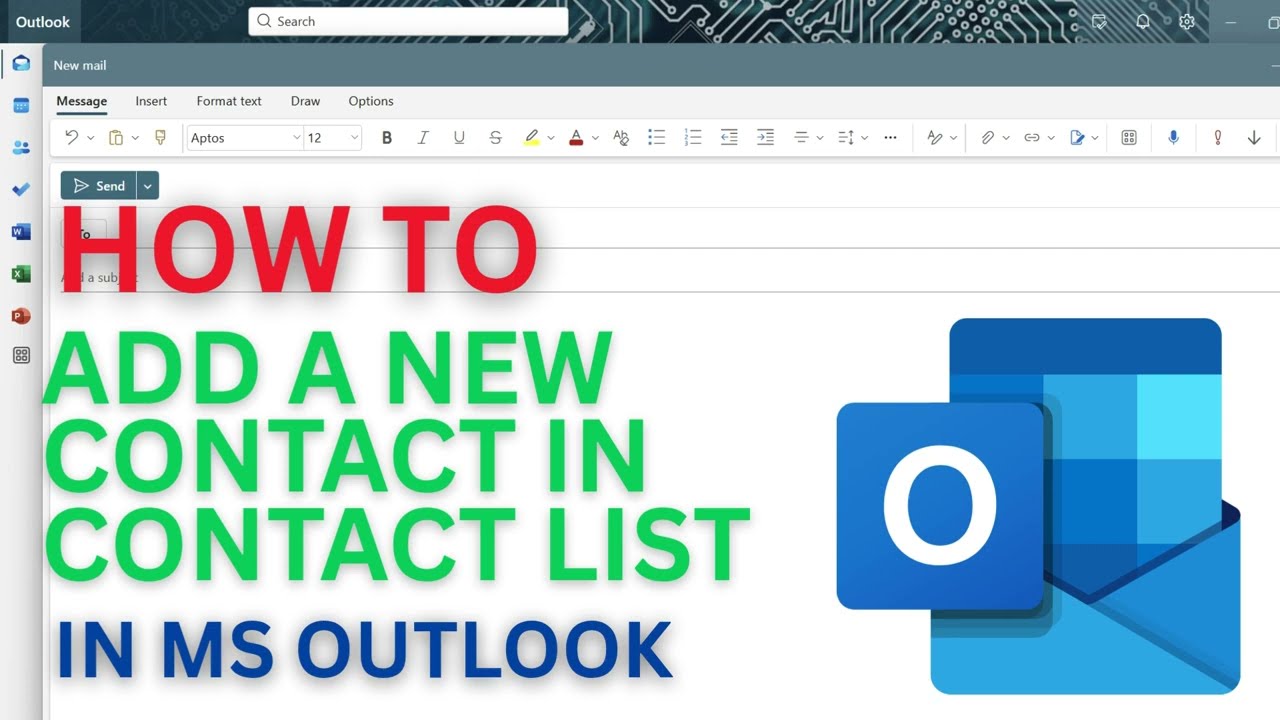Click the line spacing icon

click(x=845, y=138)
